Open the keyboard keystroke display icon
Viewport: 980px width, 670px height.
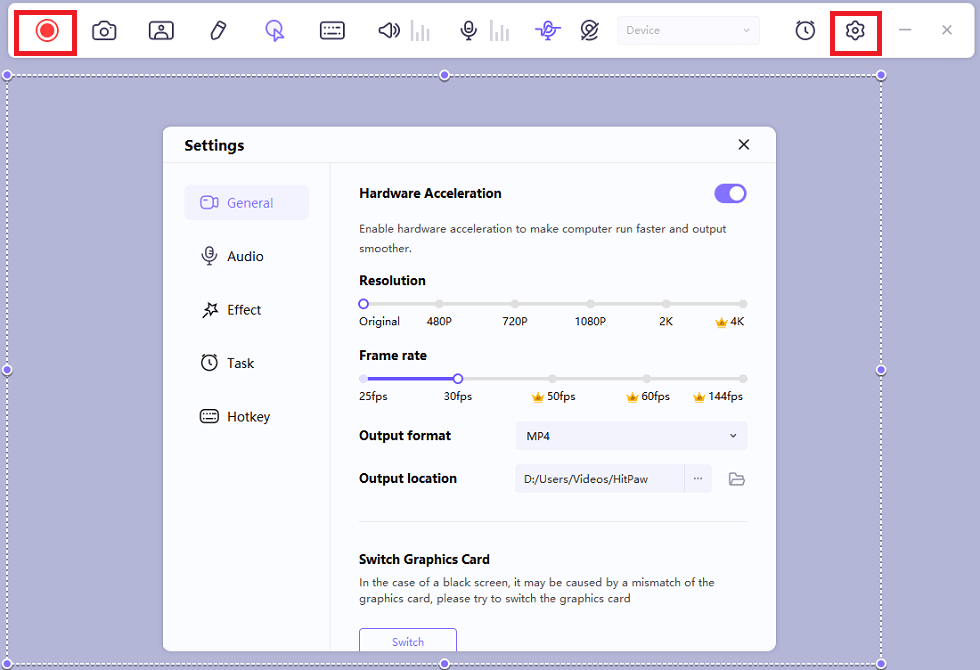point(332,31)
